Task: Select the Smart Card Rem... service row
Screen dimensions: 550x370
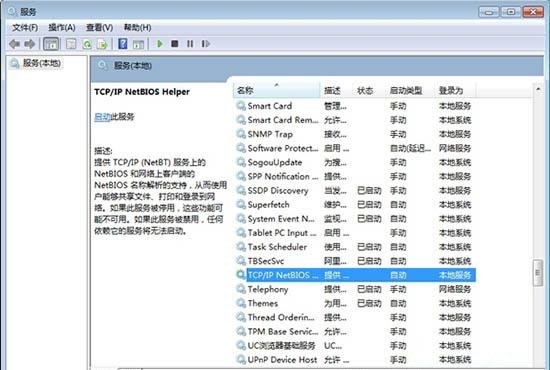Action: (355, 120)
